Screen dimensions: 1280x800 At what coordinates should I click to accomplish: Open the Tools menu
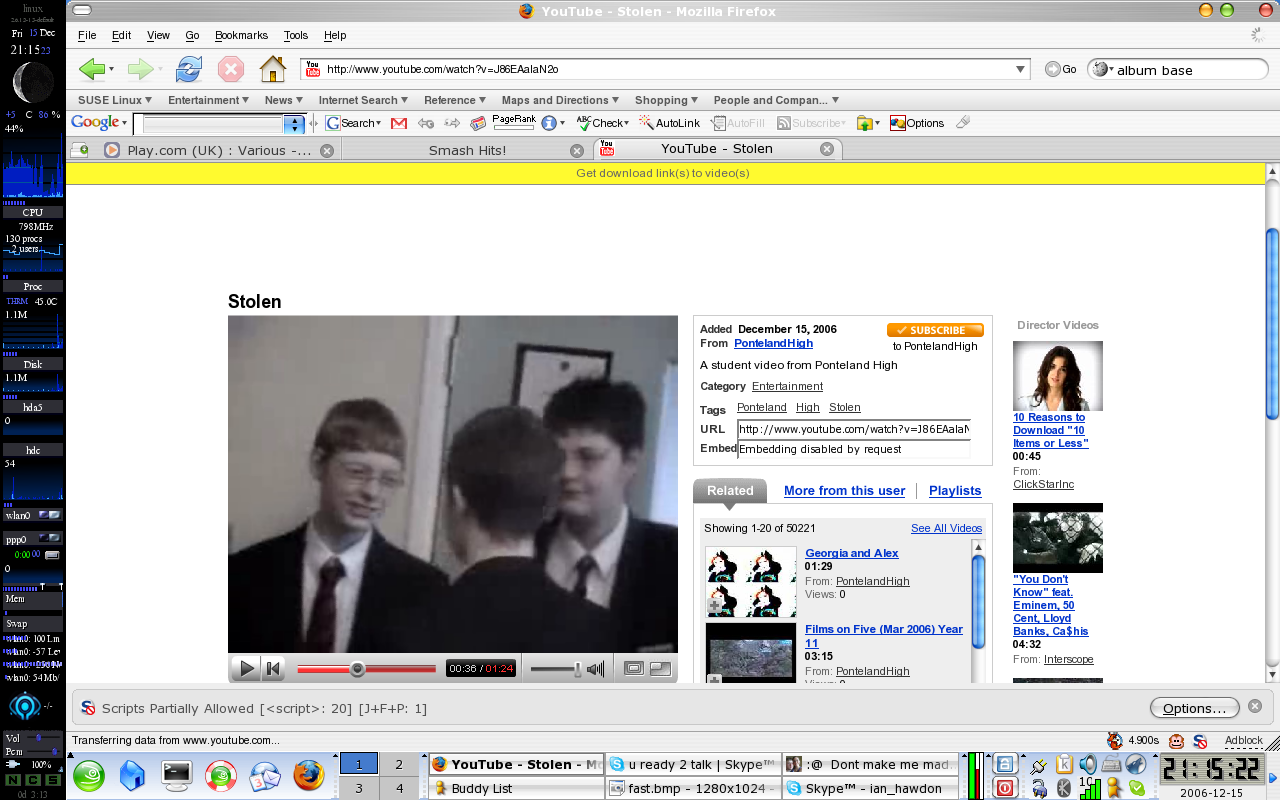296,35
